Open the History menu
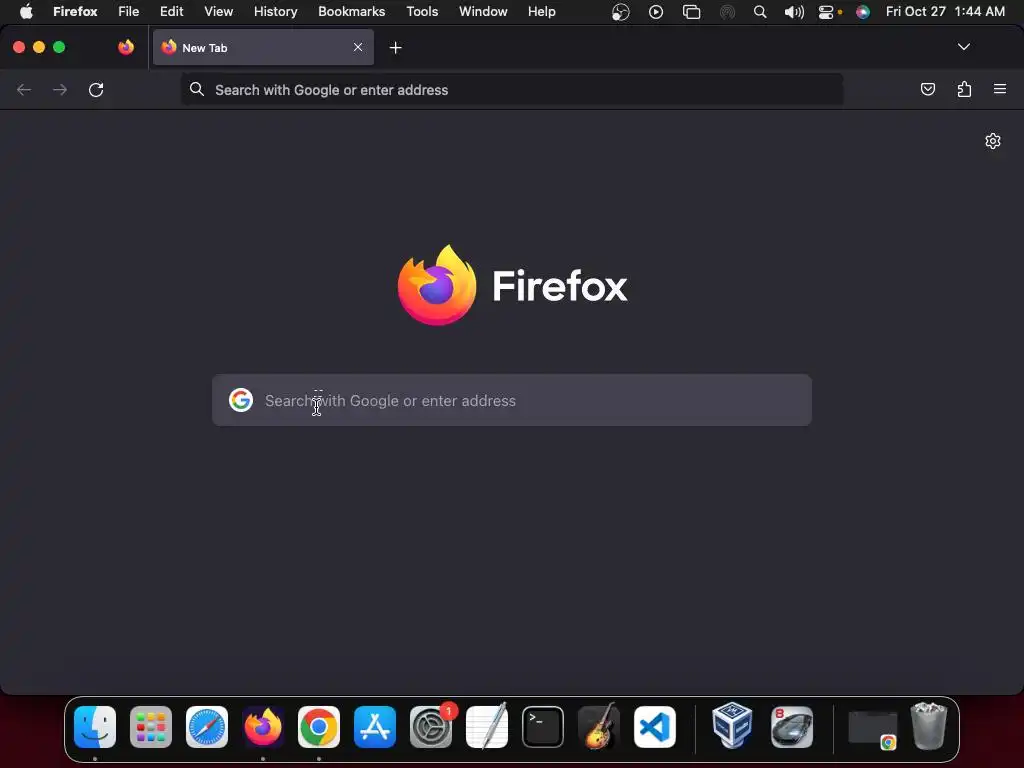The width and height of the screenshot is (1024, 768). (276, 11)
